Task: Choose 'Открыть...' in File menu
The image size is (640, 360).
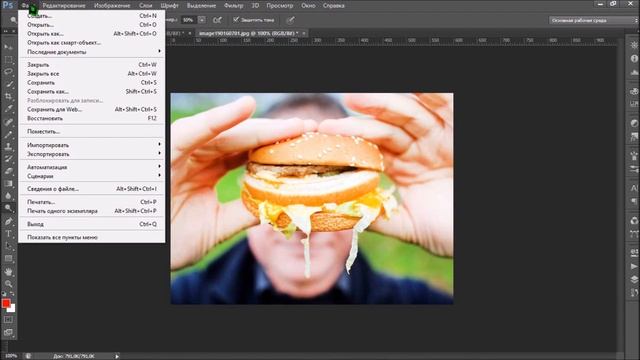Action: point(92,24)
